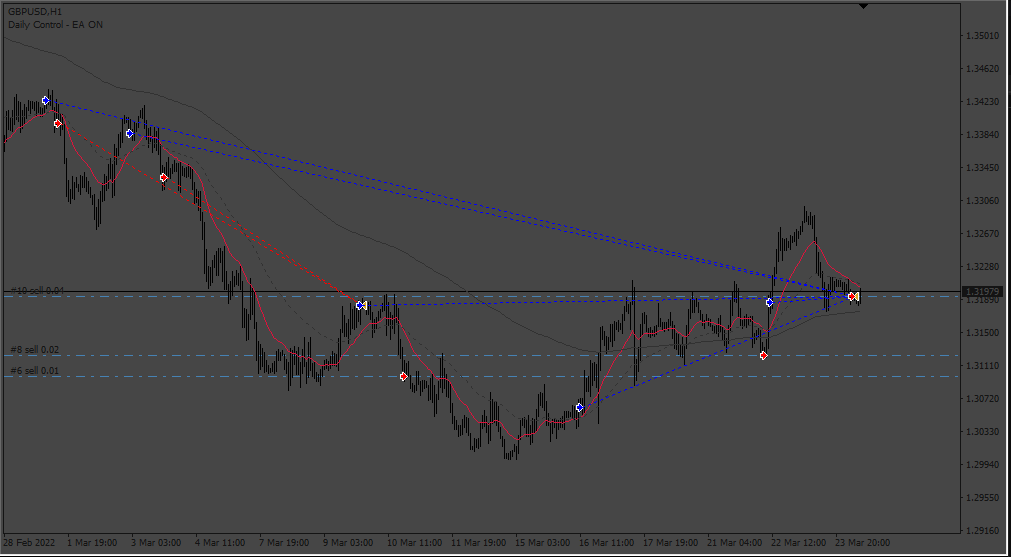Click the 9 Mar 03:00 time label
The image size is (1011, 557).
[x=348, y=543]
